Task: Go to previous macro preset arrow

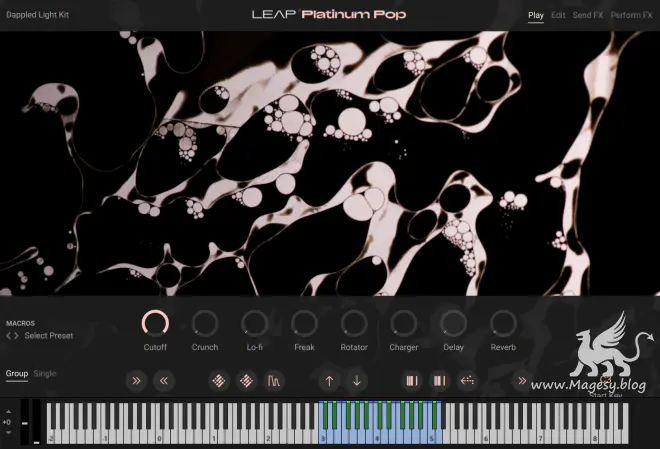Action: [x=8, y=336]
